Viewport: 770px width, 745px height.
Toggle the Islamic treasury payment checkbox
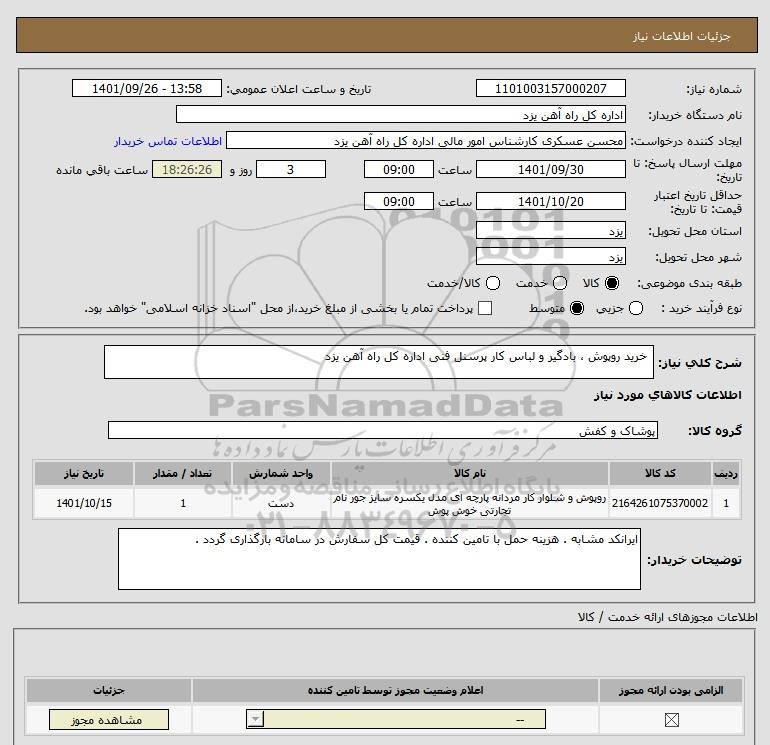[485, 308]
